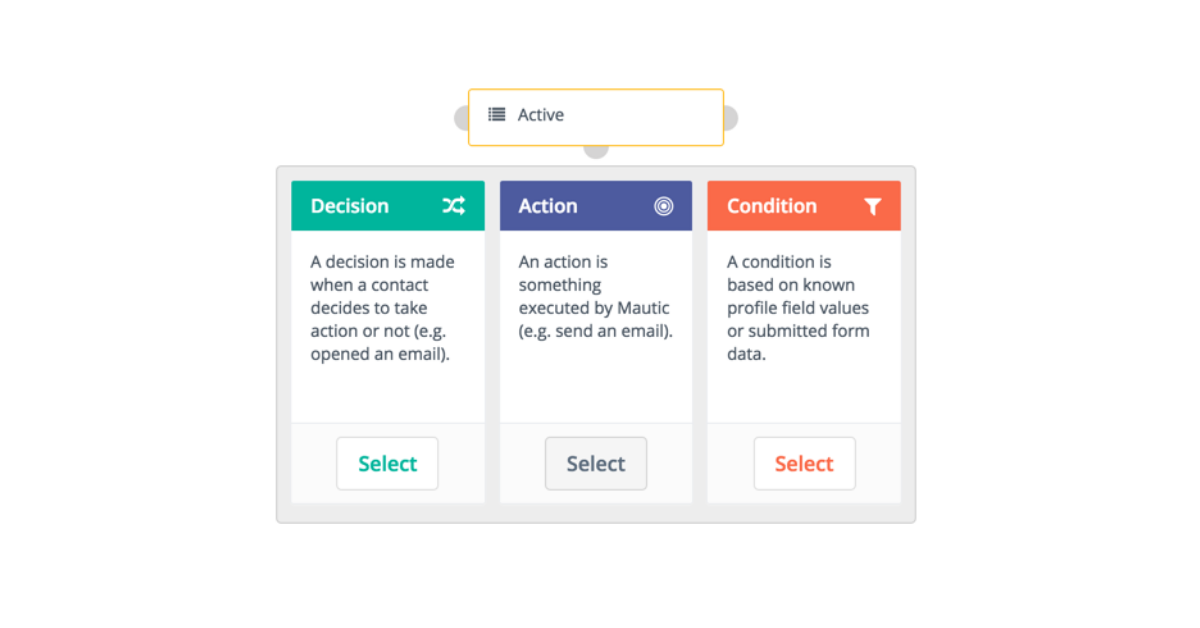
Task: Click the Decision description paragraph
Action: click(382, 308)
